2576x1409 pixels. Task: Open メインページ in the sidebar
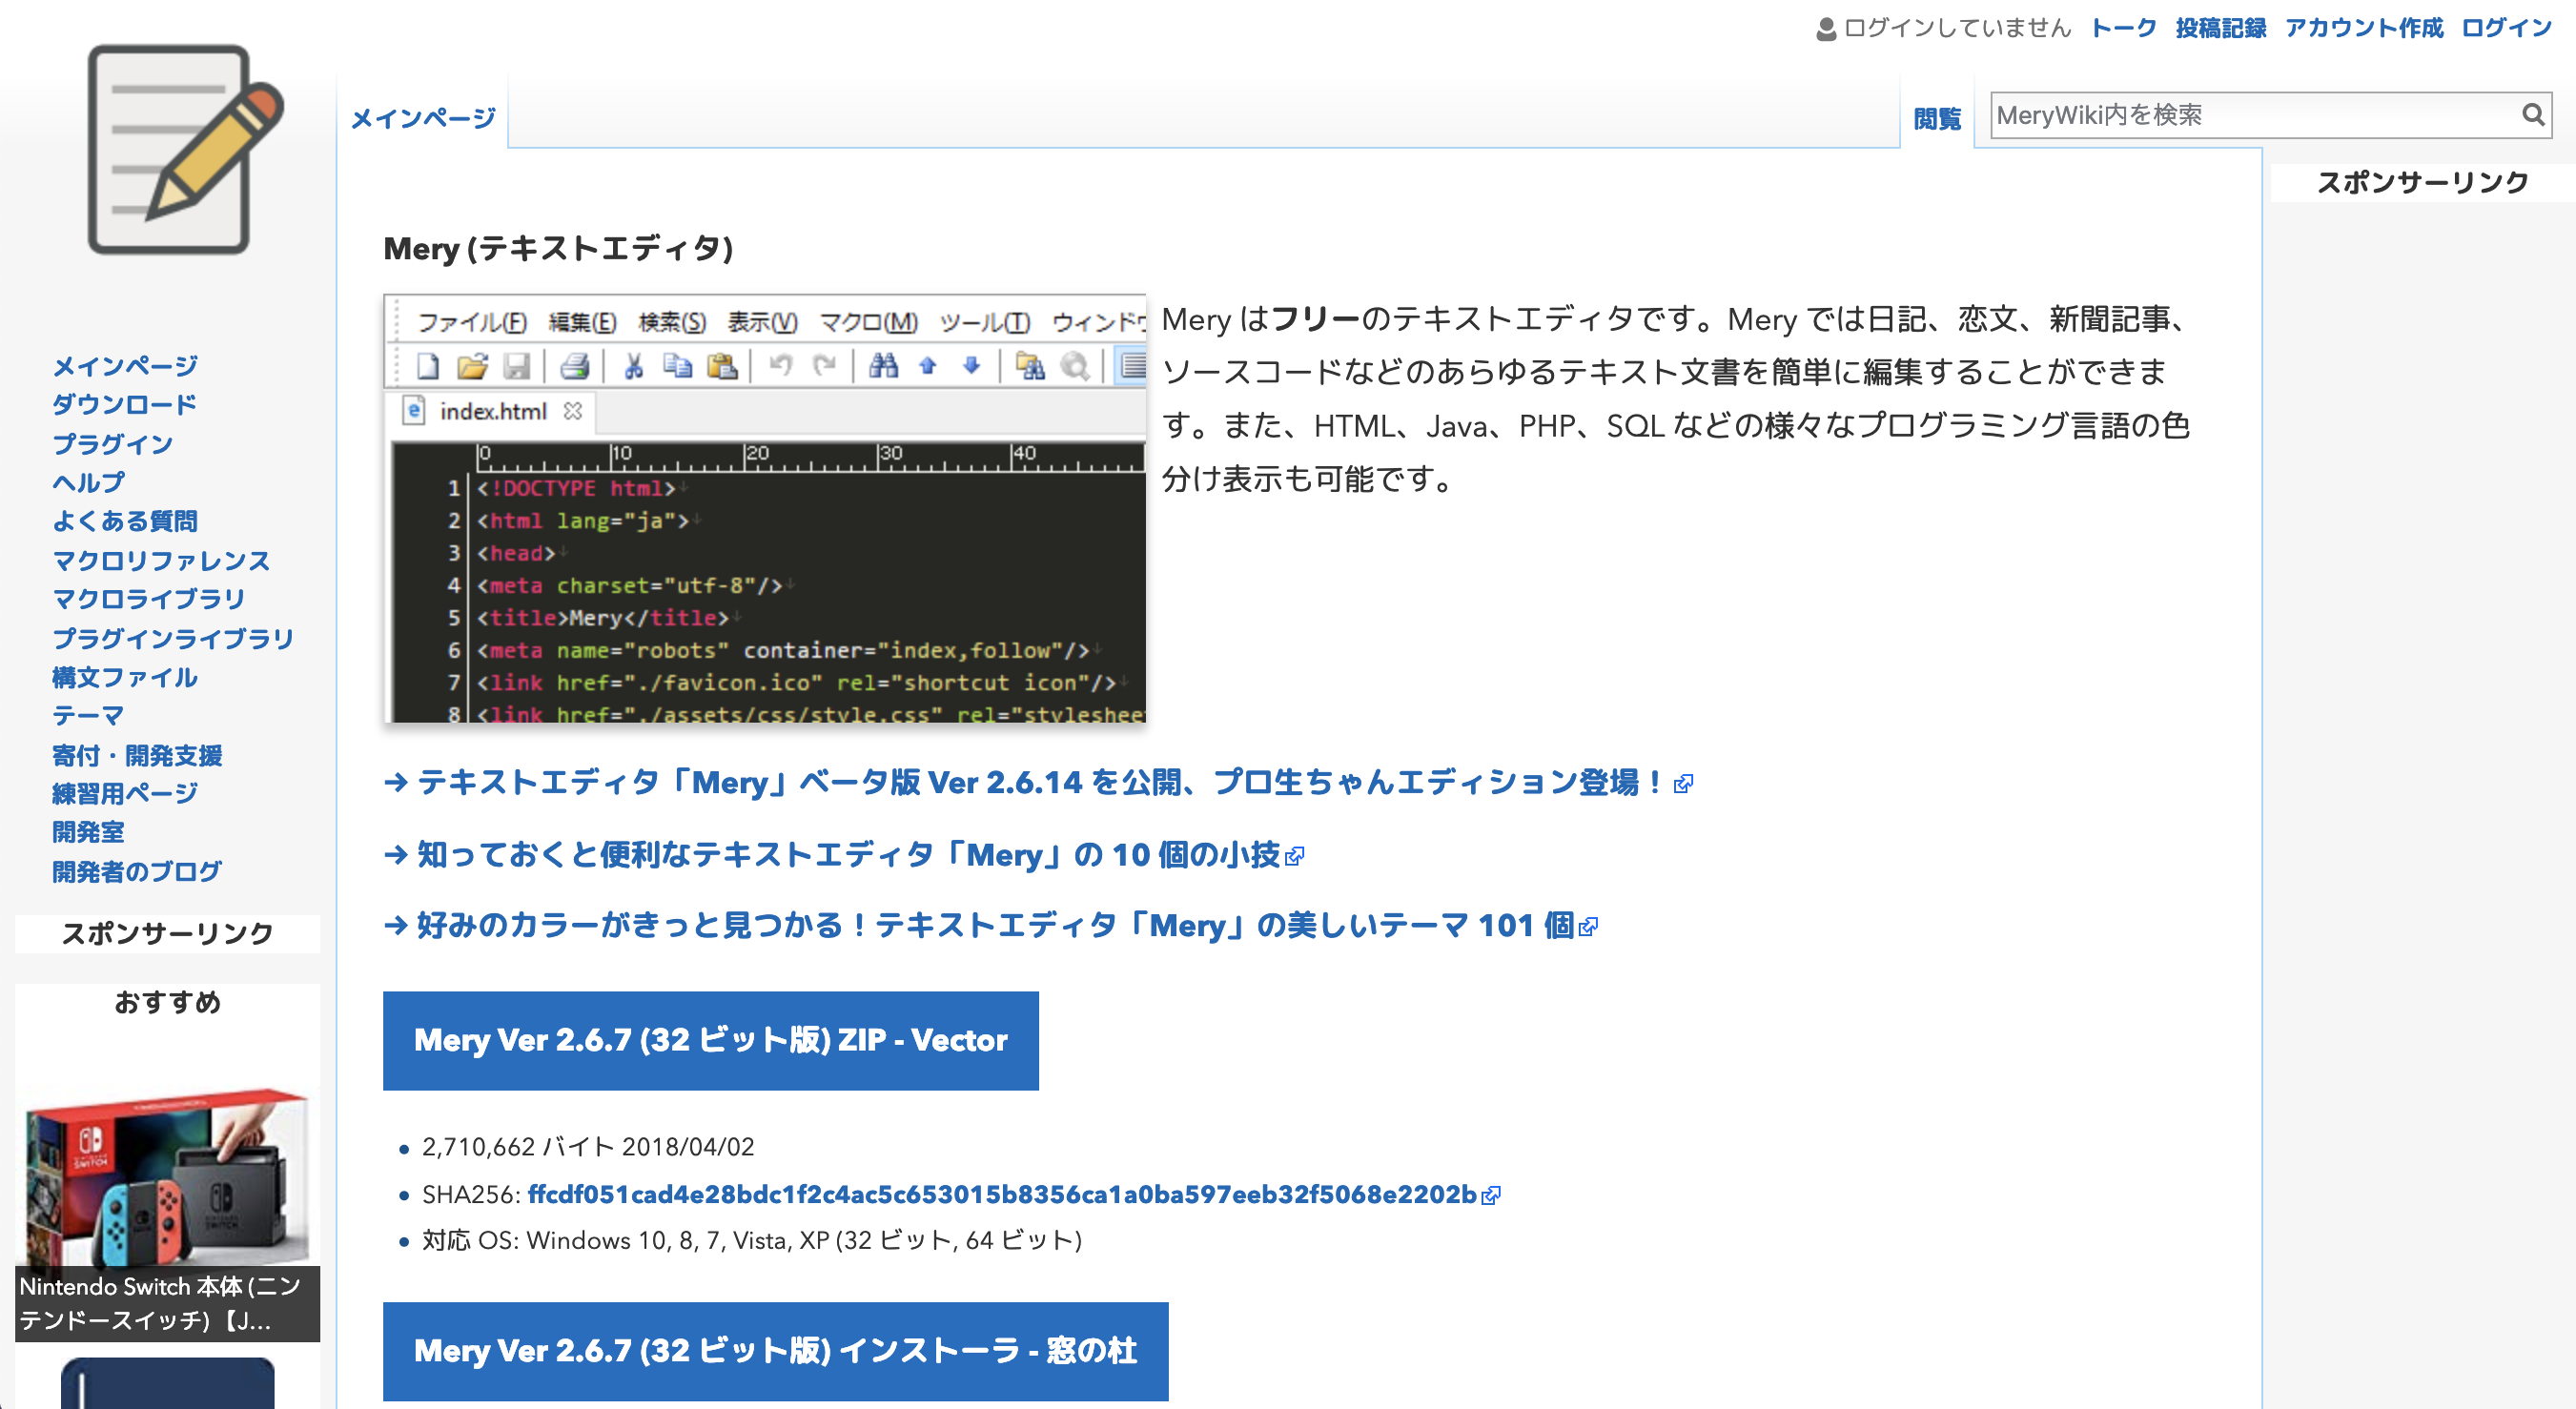pos(125,366)
